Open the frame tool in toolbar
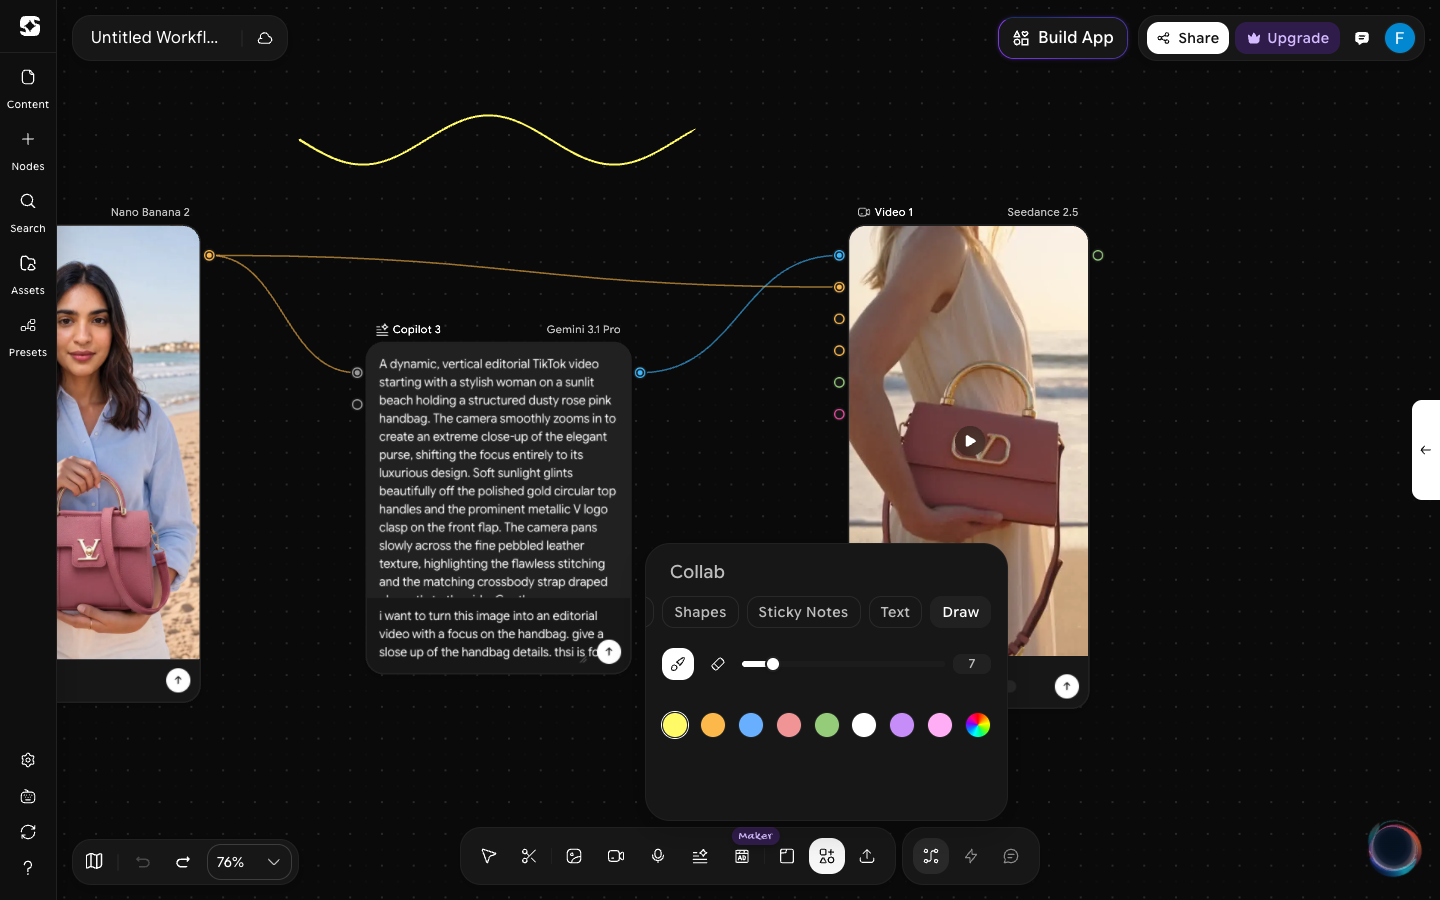 point(787,856)
